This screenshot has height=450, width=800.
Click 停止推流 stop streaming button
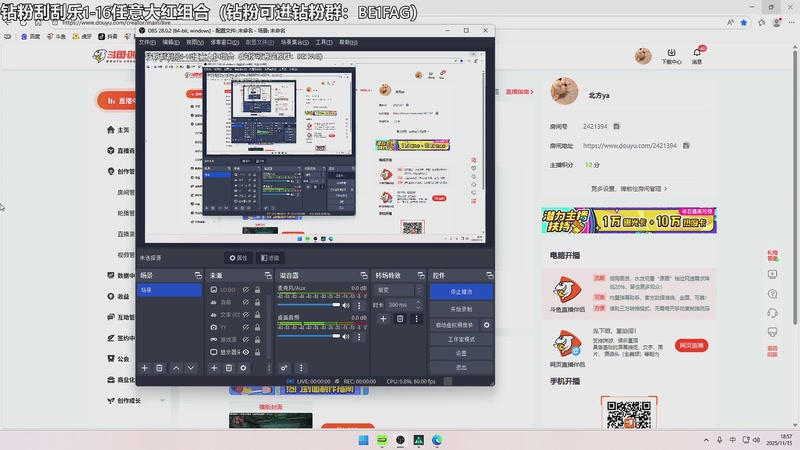461,292
